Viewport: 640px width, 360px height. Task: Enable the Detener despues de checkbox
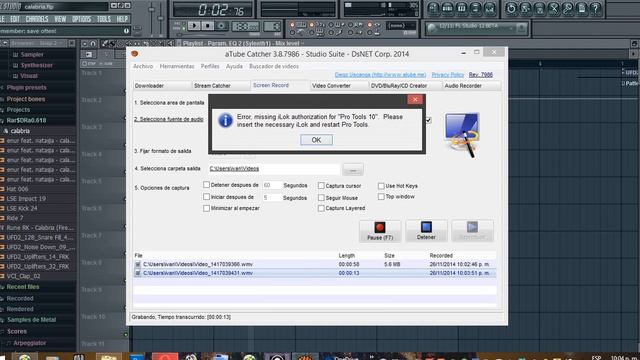coord(206,185)
